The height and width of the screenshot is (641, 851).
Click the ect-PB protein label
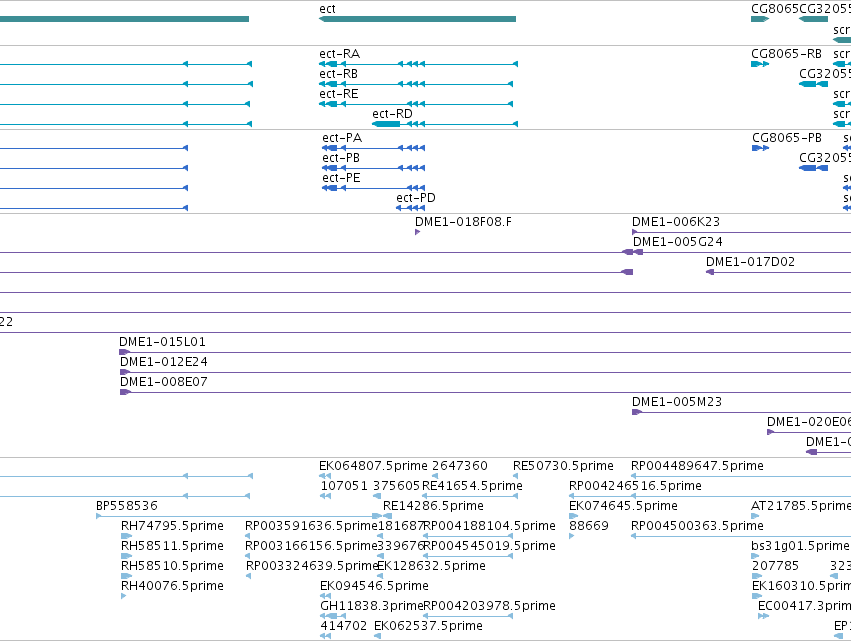click(x=341, y=158)
